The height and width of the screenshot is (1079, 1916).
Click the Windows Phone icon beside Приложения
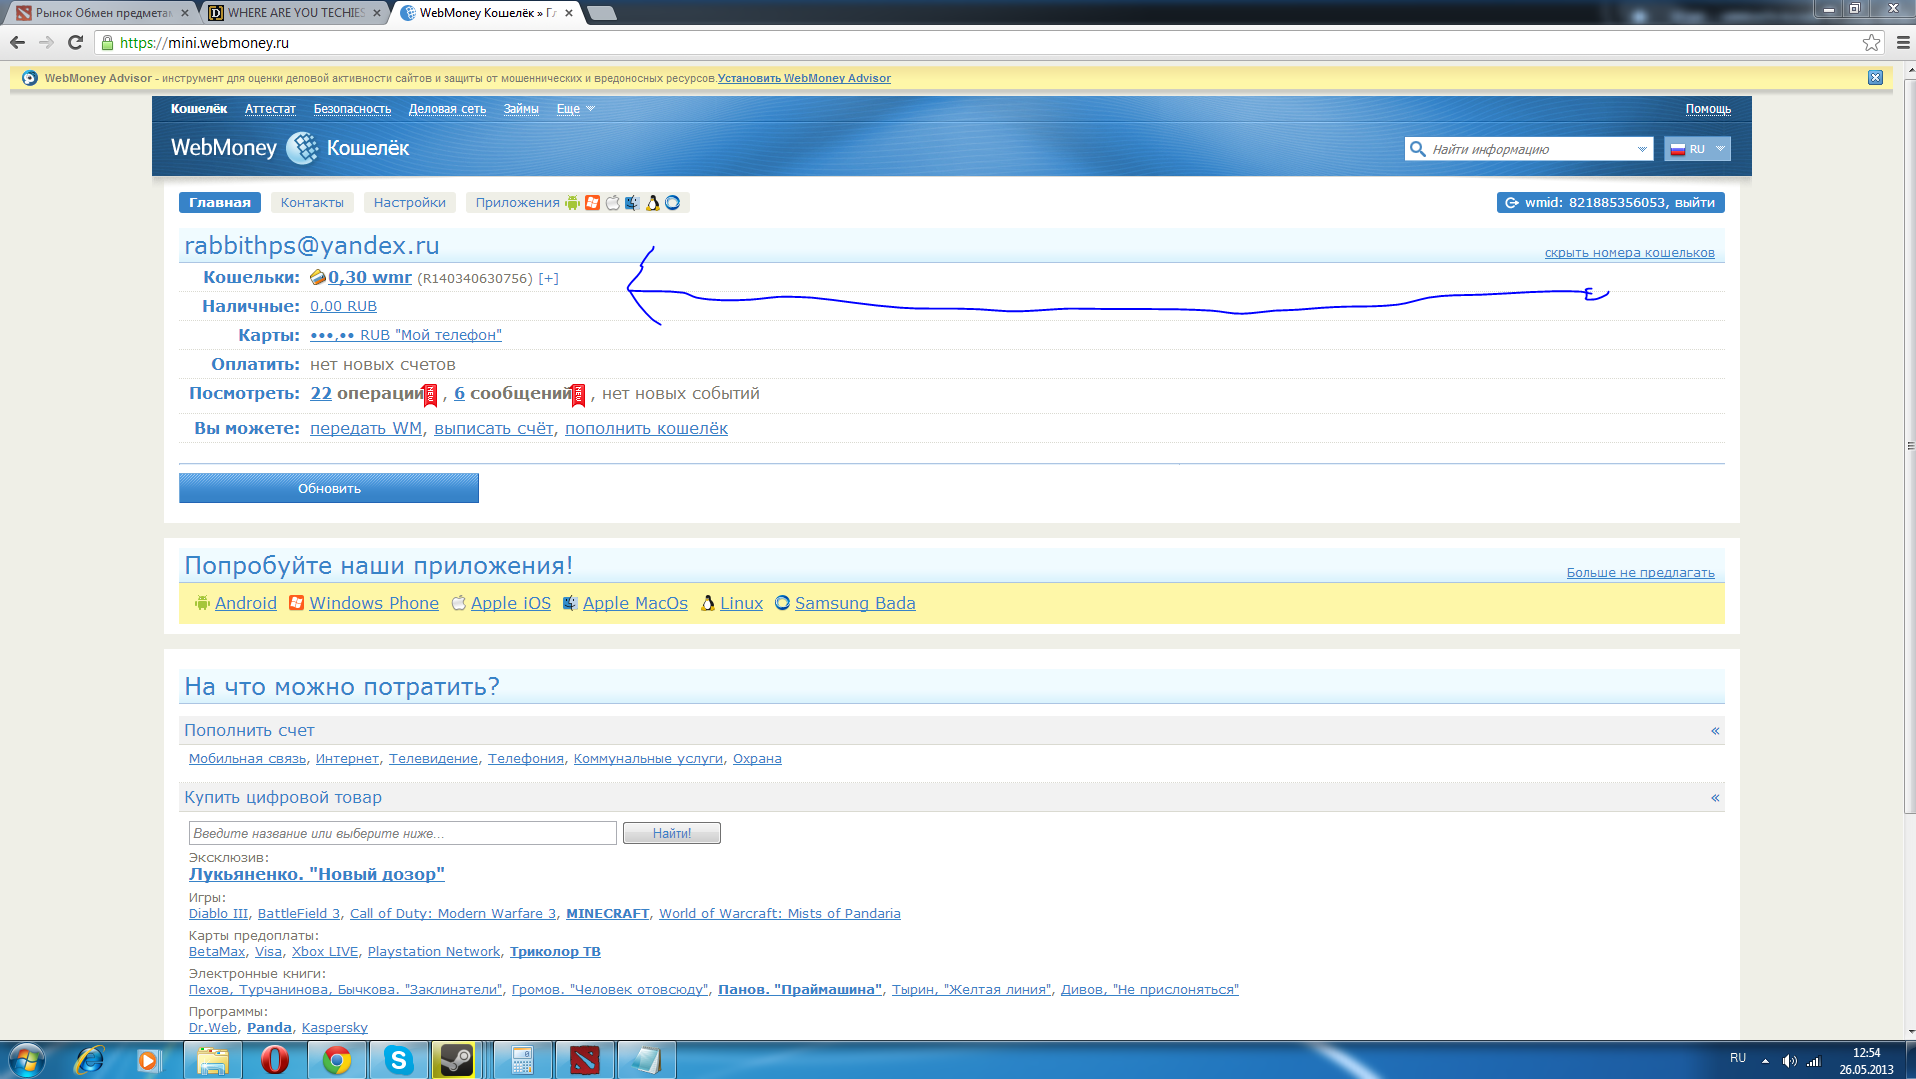[593, 203]
